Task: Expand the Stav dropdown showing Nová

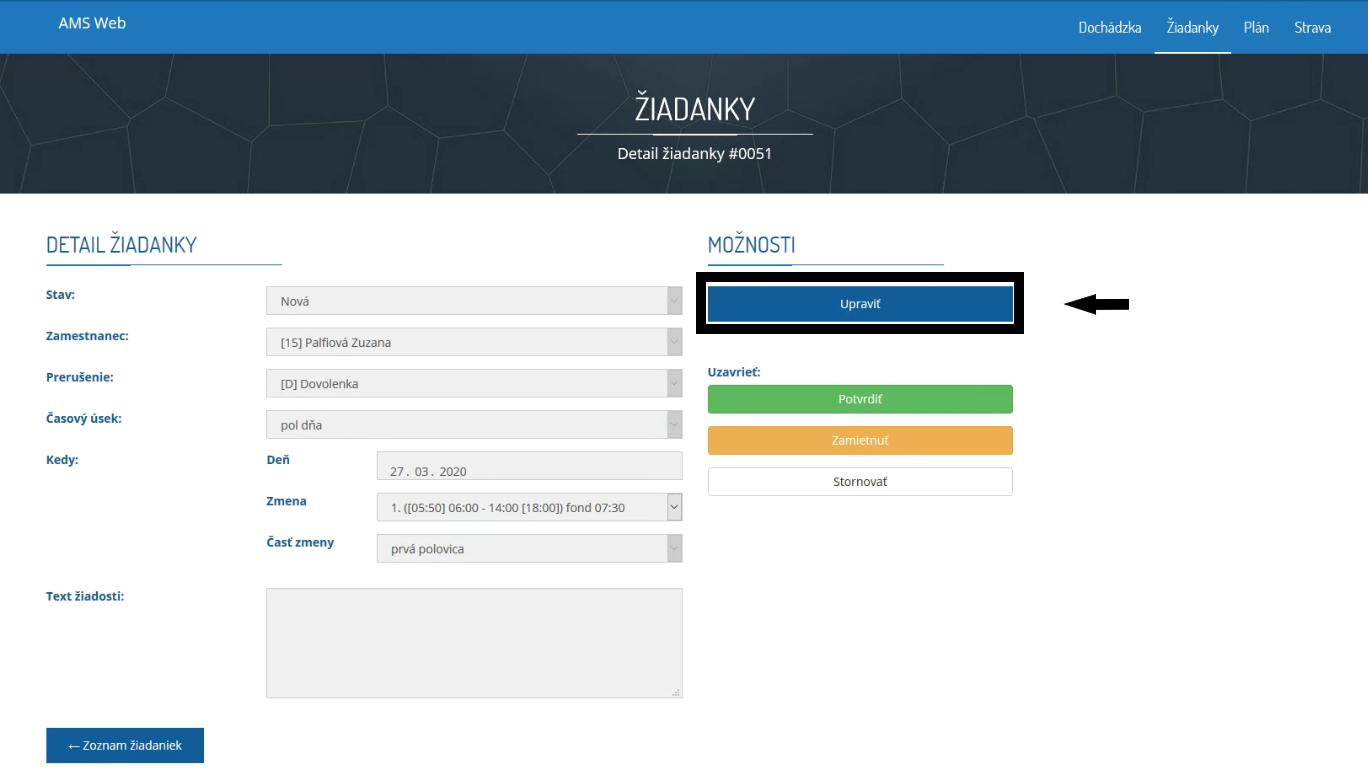Action: point(473,301)
